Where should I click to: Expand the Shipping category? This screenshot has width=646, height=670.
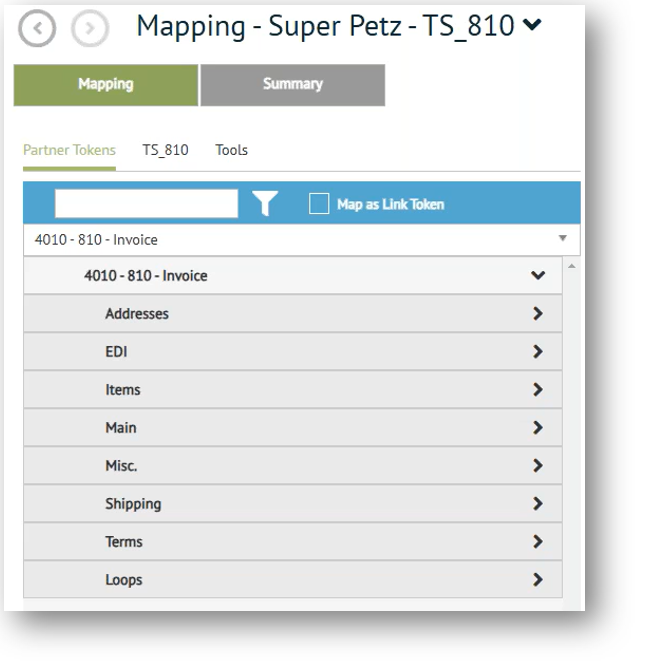(x=538, y=504)
